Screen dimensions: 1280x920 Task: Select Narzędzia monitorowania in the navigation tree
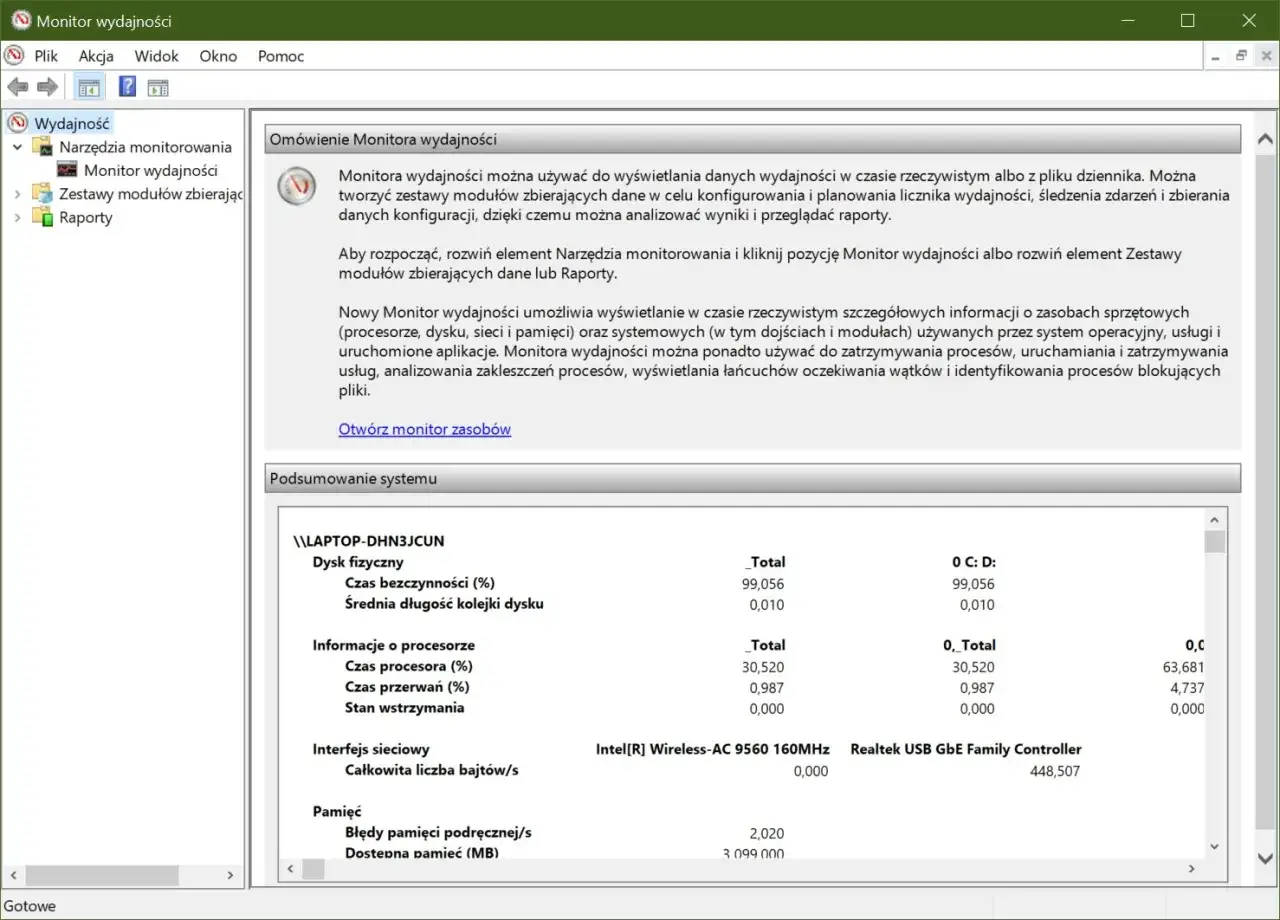144,146
